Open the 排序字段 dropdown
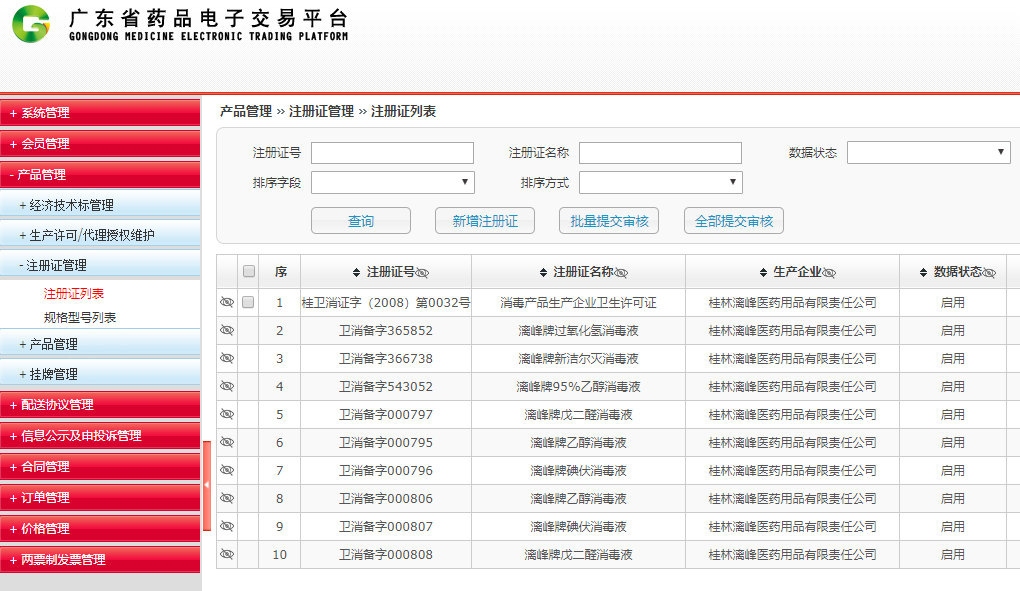The image size is (1020, 591). coord(392,182)
